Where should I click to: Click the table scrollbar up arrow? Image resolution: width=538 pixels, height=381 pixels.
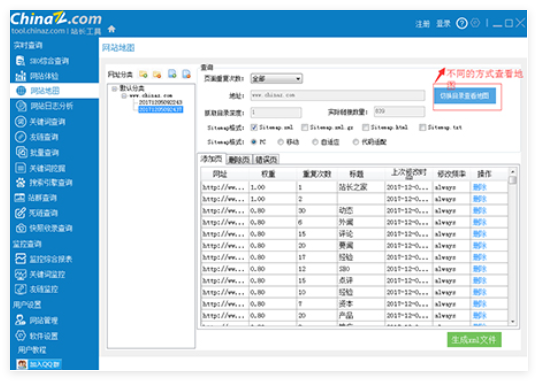click(x=512, y=171)
